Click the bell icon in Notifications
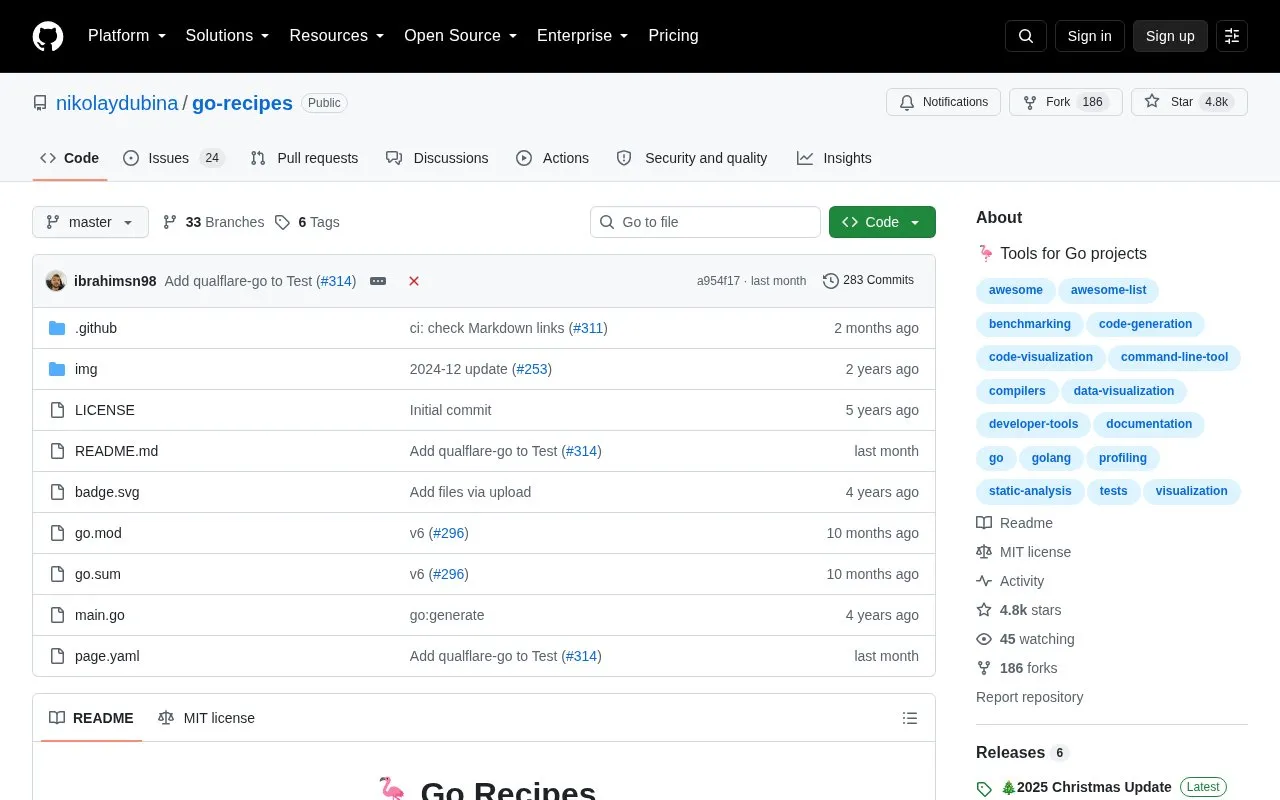1280x800 pixels. click(x=907, y=102)
